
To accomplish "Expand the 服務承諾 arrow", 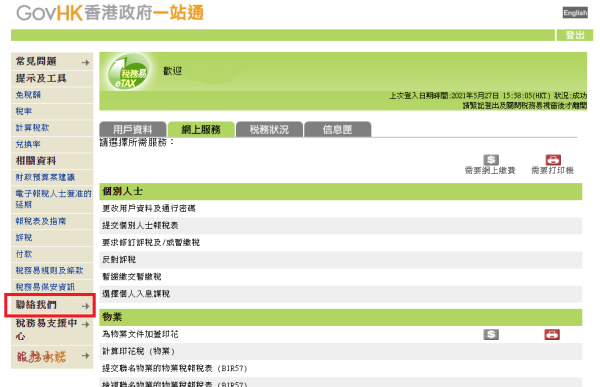I will (85, 356).
